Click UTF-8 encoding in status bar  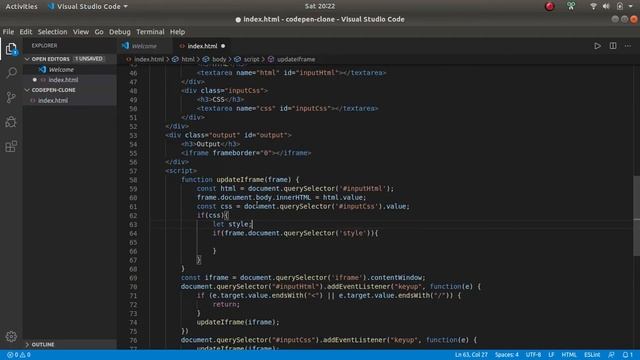[533, 355]
